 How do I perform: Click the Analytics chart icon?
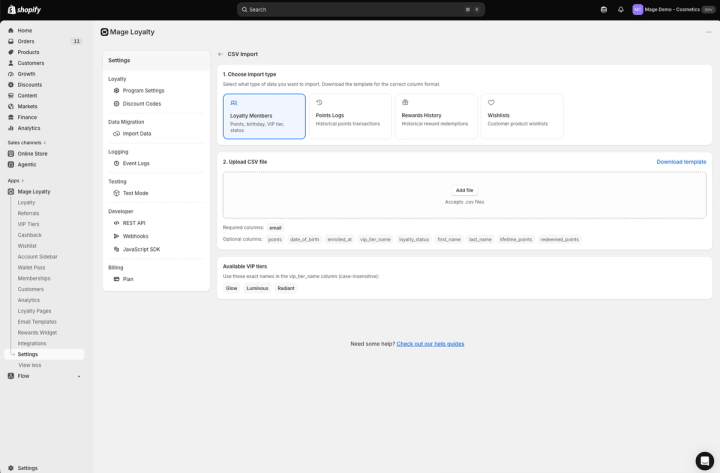(11, 128)
